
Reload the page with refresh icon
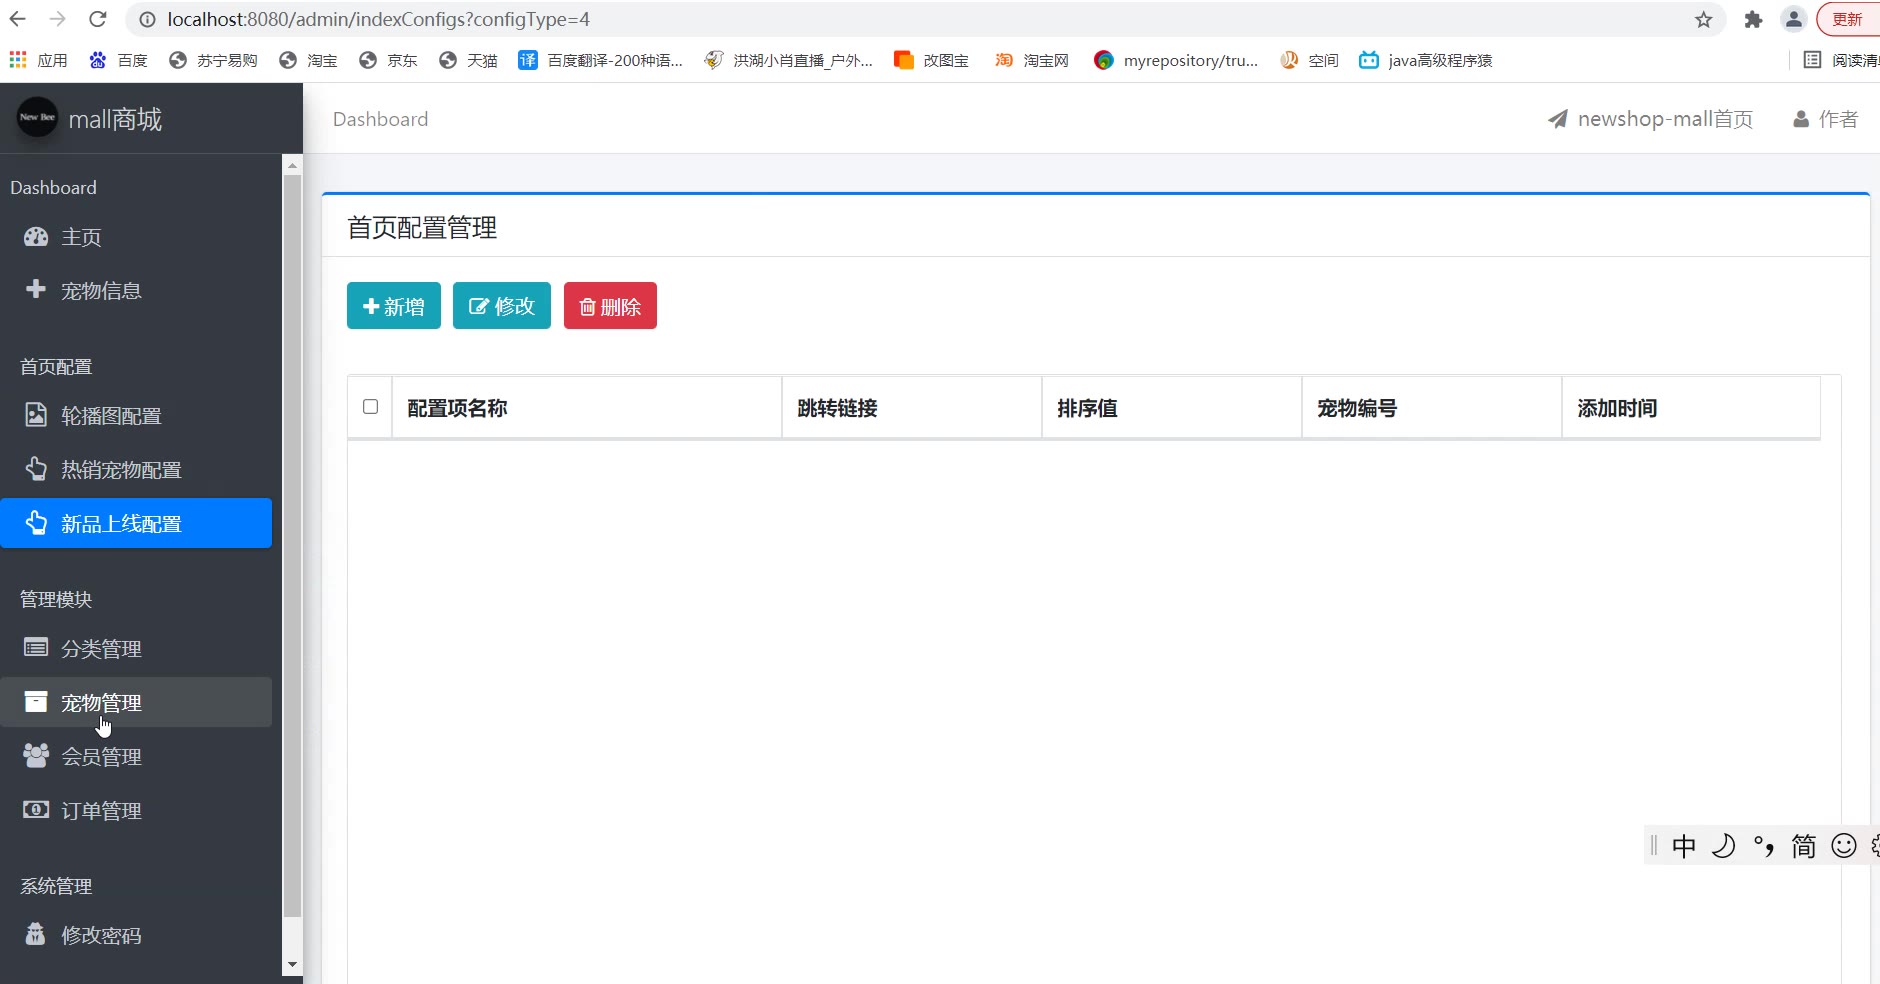tap(98, 19)
